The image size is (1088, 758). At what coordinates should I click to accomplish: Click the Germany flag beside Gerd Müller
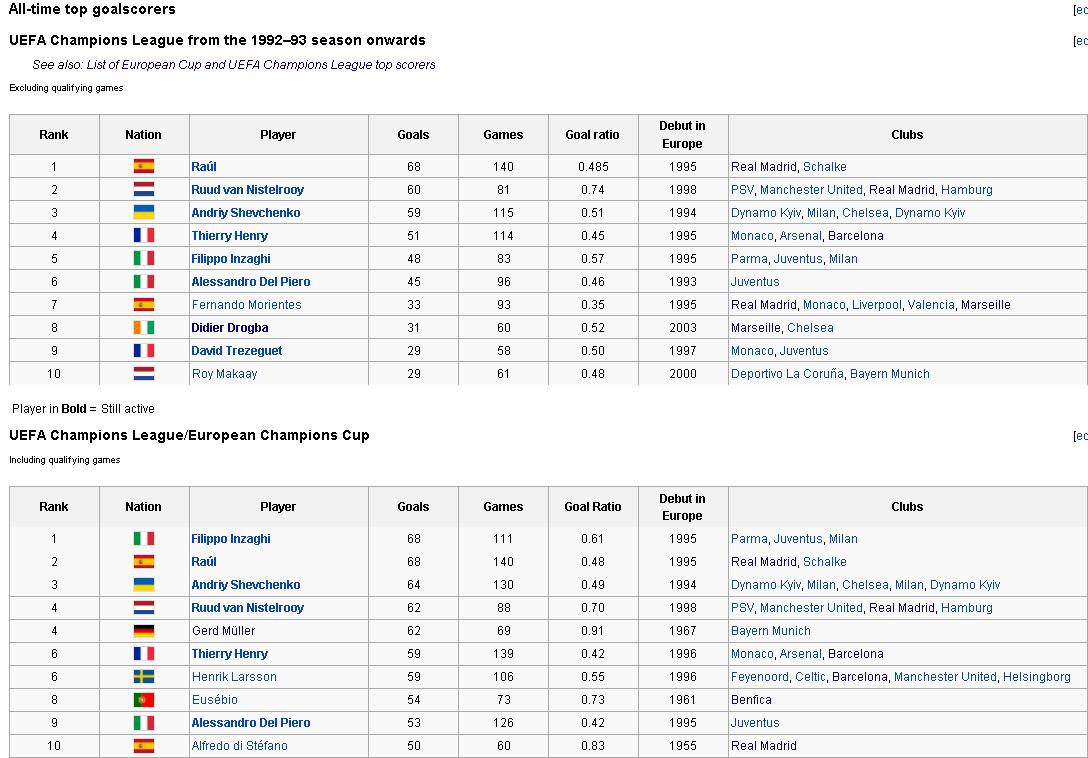pyautogui.click(x=144, y=631)
